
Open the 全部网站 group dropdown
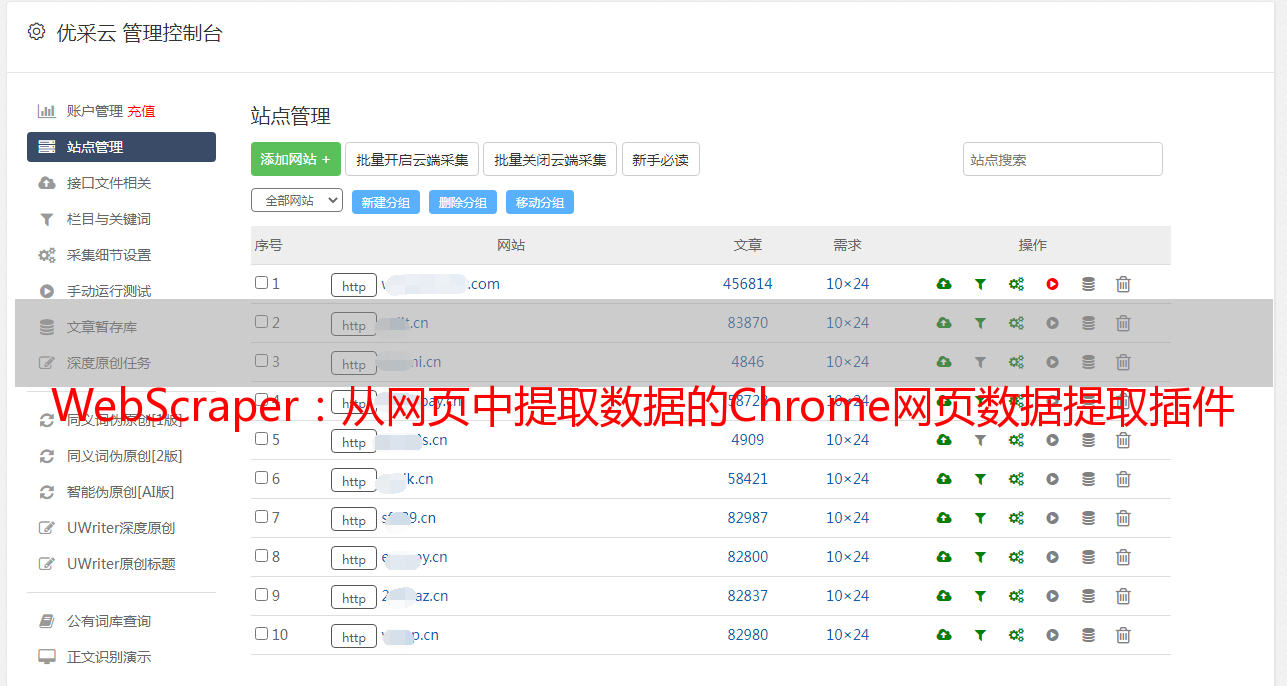(297, 201)
